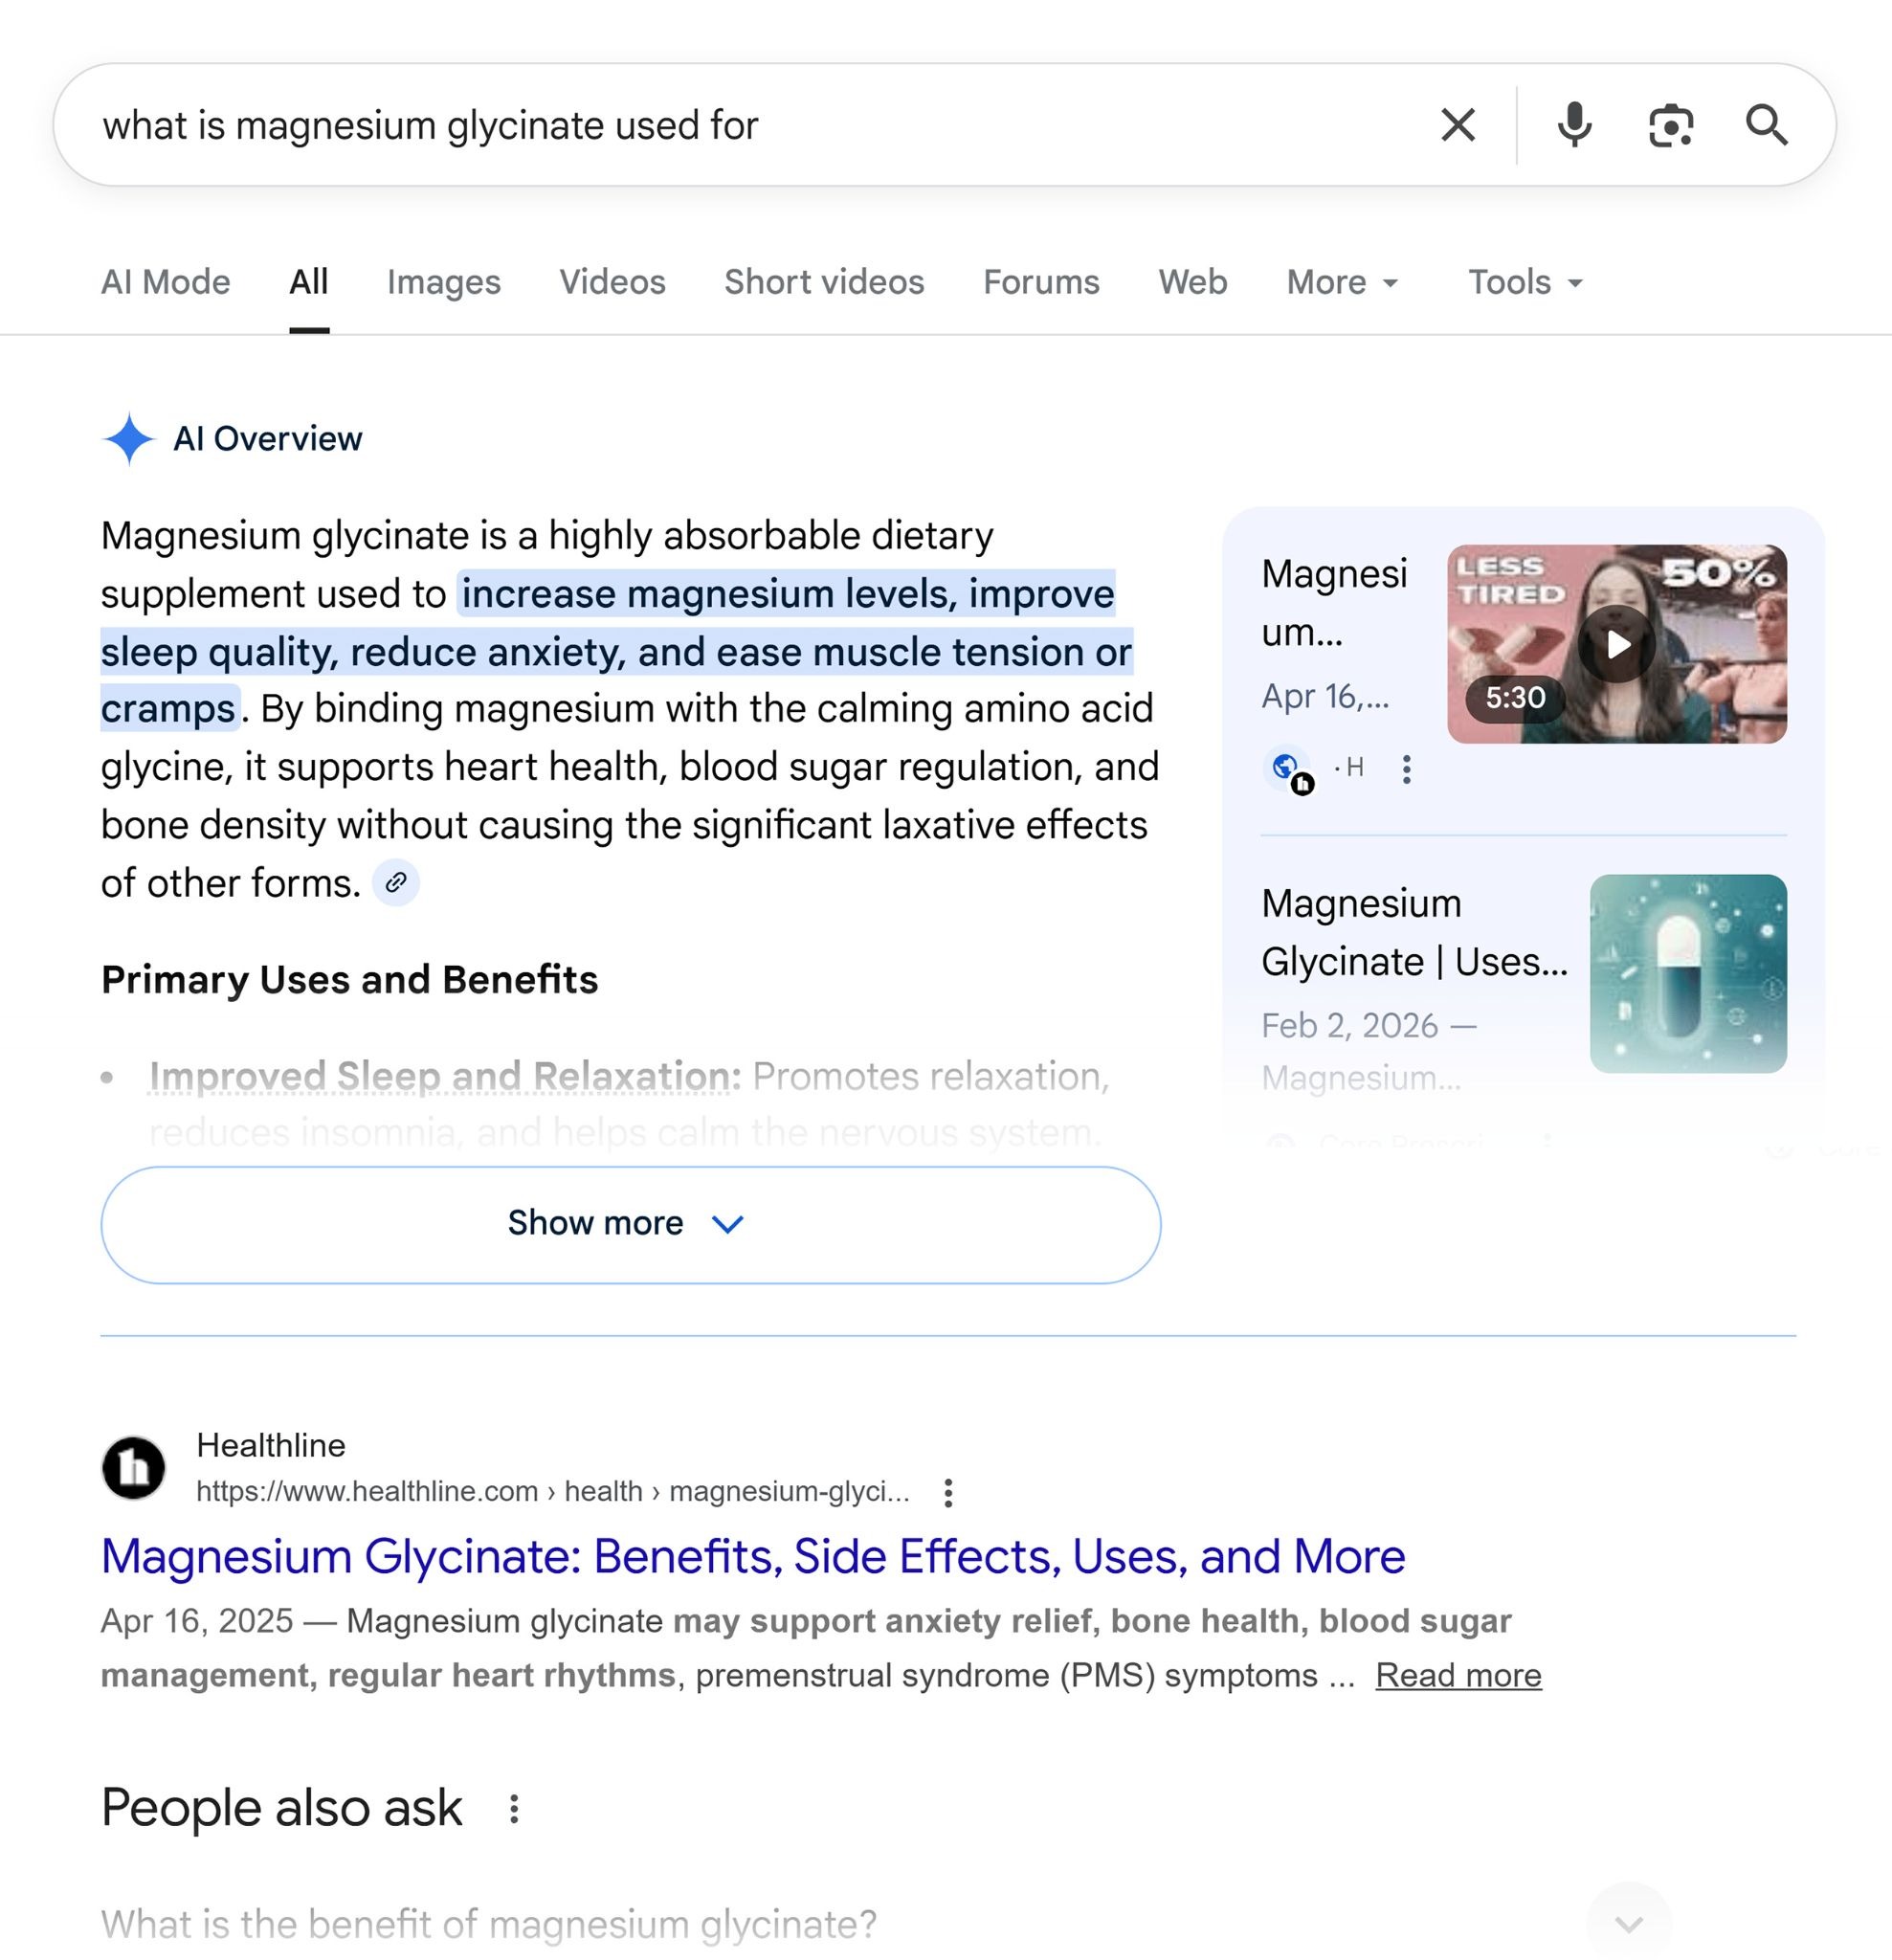Open Google Lens camera search
This screenshot has height=1960, width=1892.
point(1670,125)
